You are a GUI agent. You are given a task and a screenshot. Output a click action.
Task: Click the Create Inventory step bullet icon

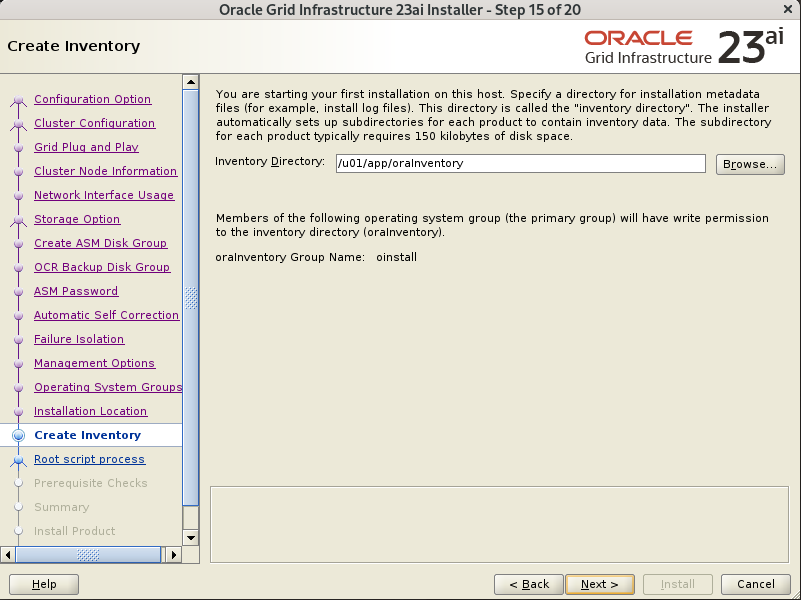tap(18, 435)
